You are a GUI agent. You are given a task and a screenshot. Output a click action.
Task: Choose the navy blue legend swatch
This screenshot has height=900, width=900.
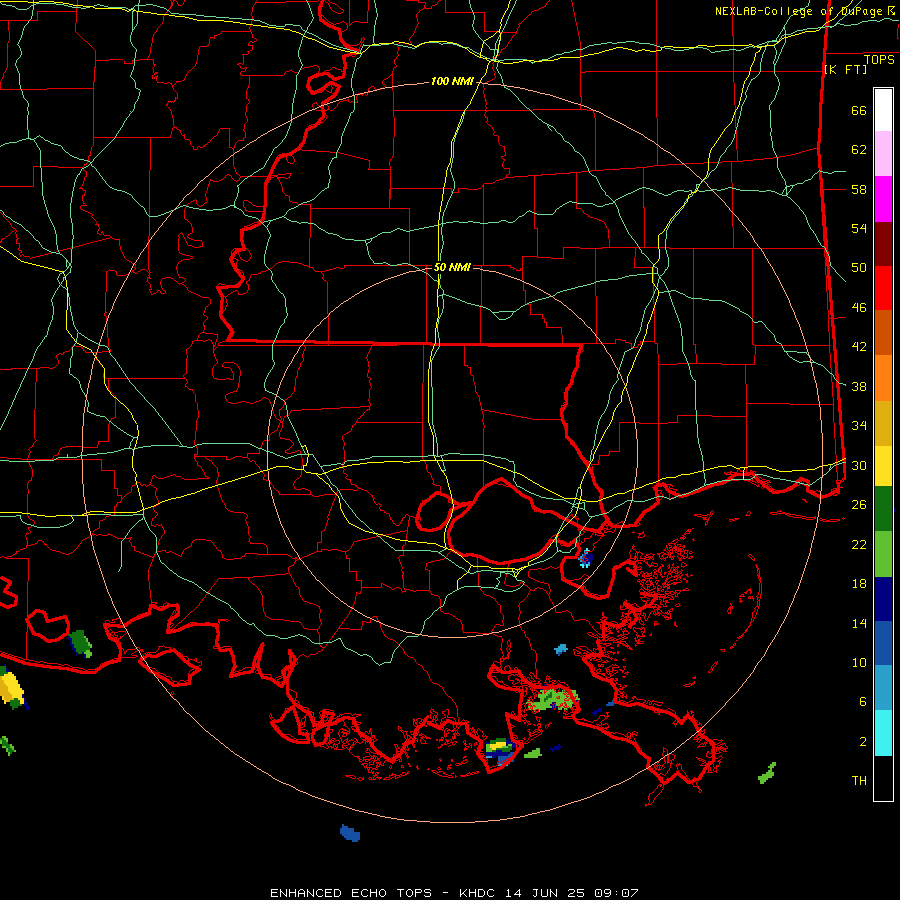pyautogui.click(x=883, y=599)
